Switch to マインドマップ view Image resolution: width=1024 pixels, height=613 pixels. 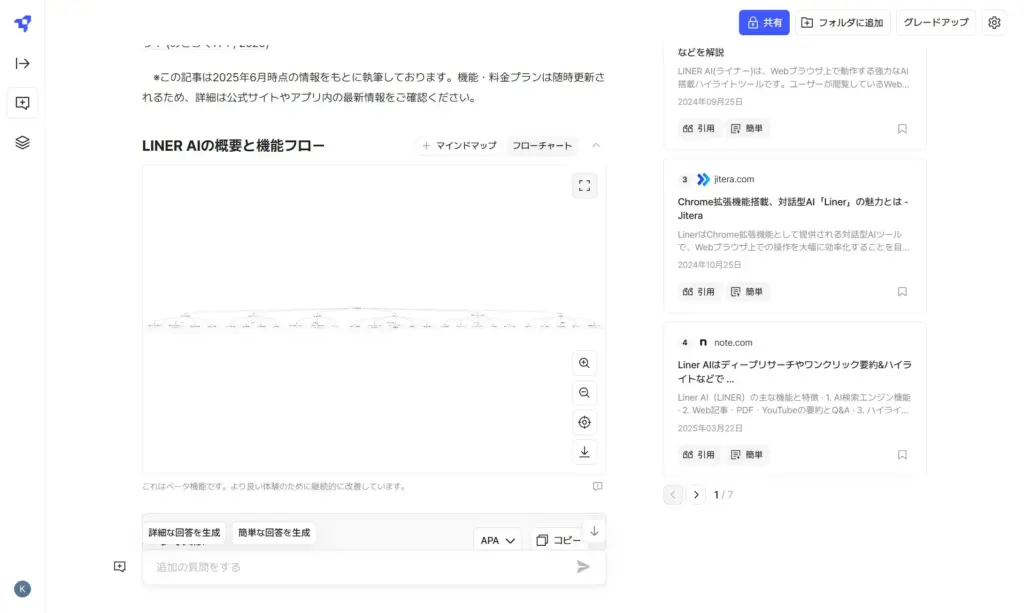point(459,146)
